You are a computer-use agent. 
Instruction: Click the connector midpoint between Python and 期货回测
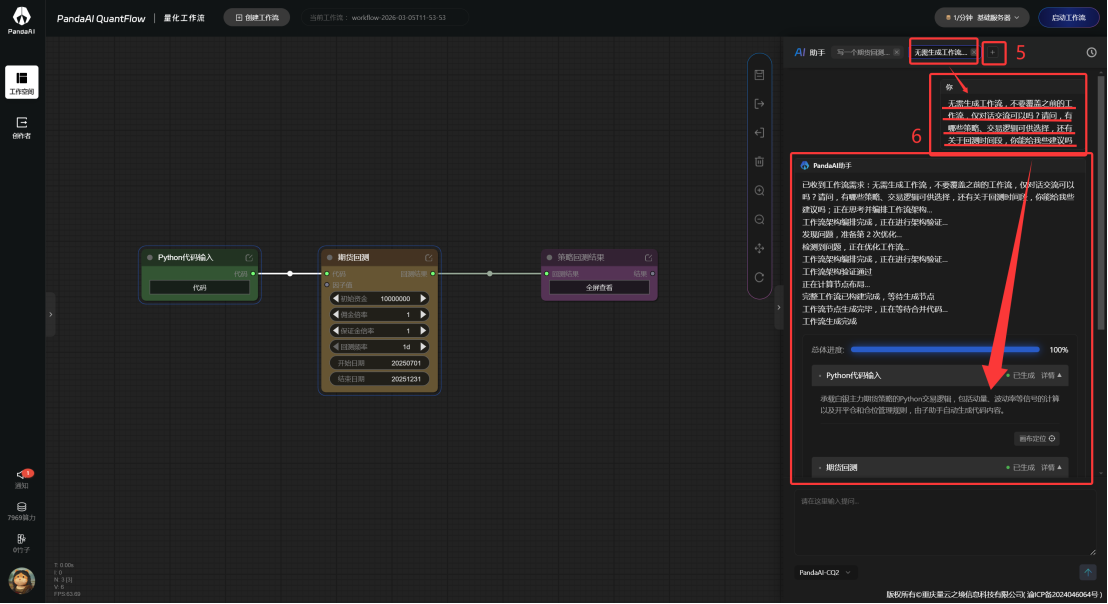tap(290, 273)
